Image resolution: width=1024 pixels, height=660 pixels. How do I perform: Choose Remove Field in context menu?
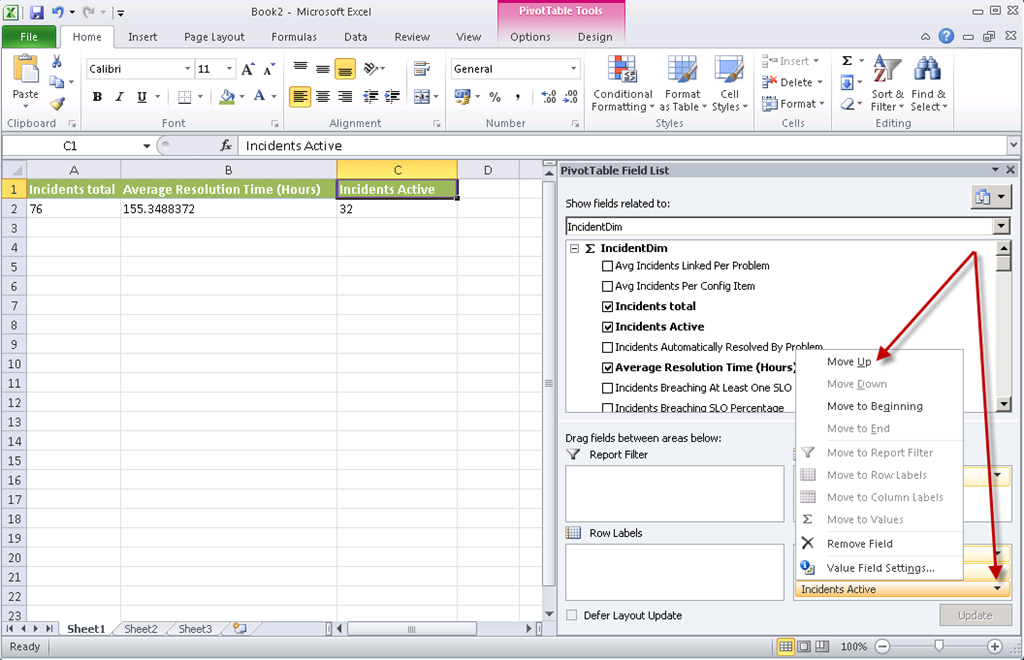(x=859, y=544)
